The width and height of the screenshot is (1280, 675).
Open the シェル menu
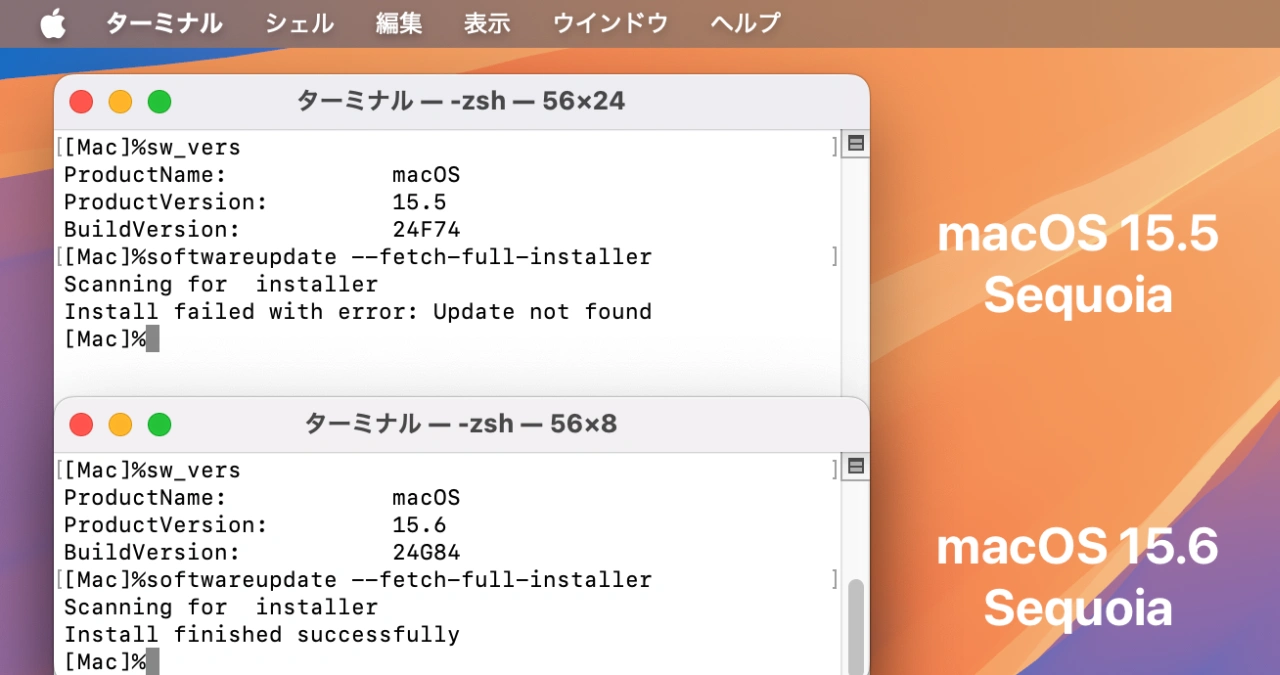coord(297,22)
